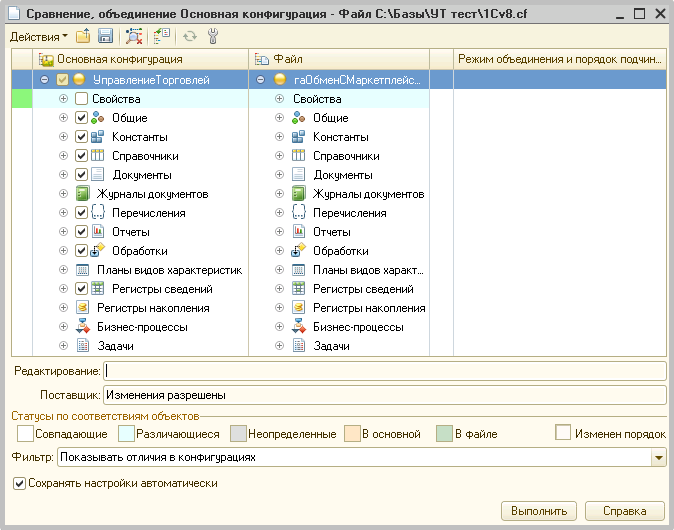Expand Задачи in the Файл column
Viewport: 674px width, 530px height.
[x=279, y=345]
